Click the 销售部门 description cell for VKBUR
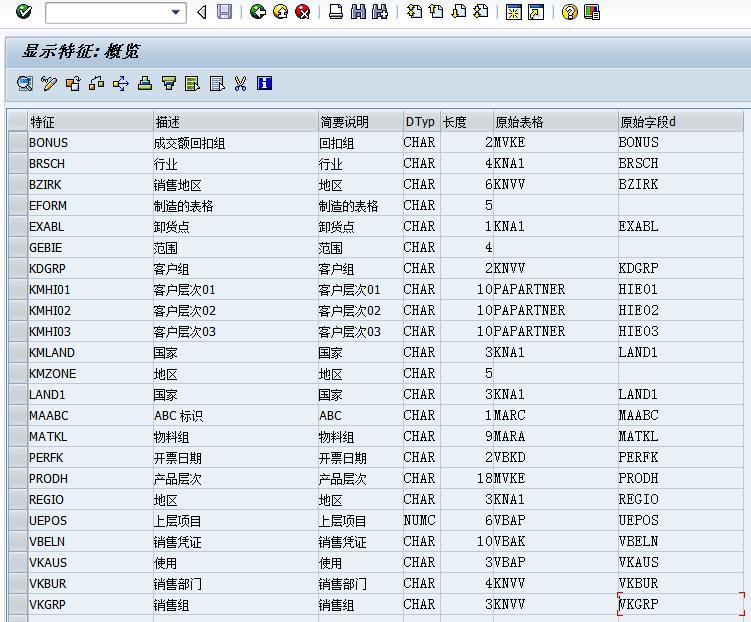This screenshot has width=751, height=622. click(235, 584)
